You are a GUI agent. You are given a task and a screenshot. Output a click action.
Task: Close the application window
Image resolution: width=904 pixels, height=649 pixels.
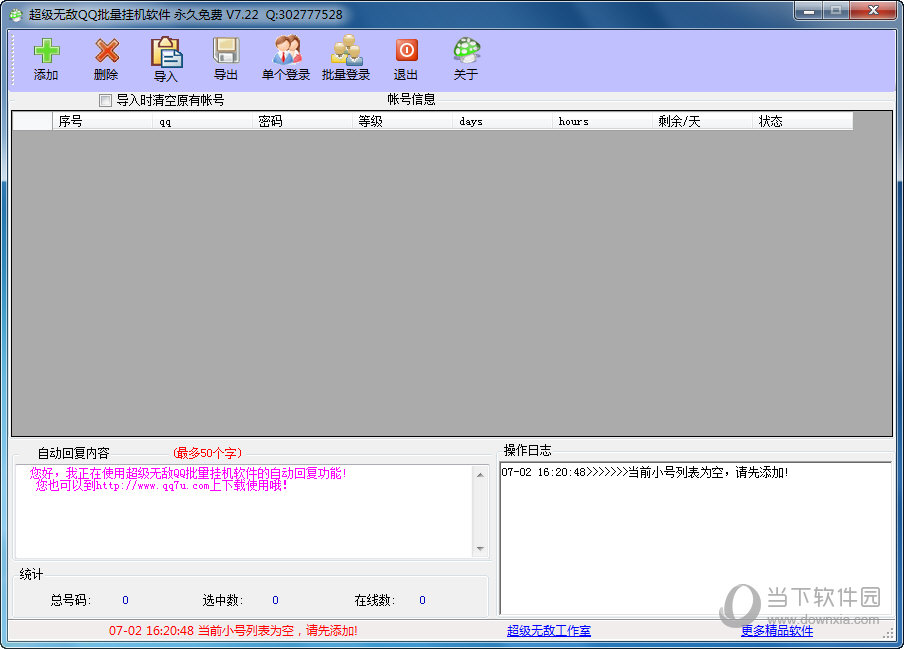click(873, 11)
